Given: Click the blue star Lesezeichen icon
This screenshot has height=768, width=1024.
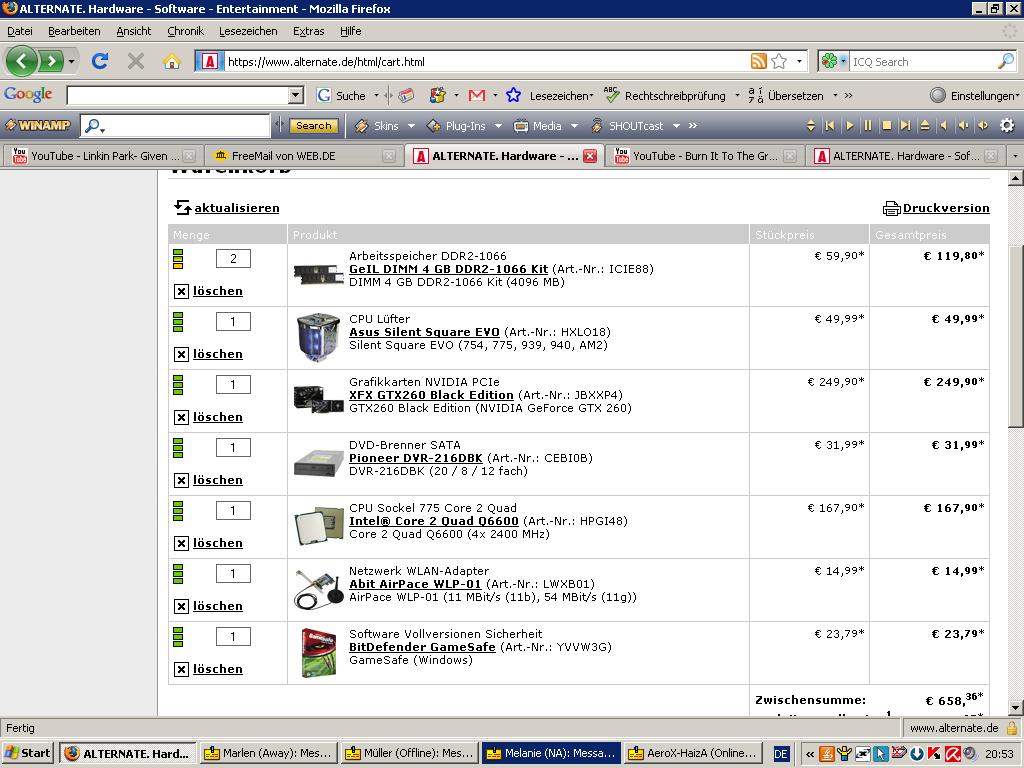Looking at the screenshot, I should [513, 95].
